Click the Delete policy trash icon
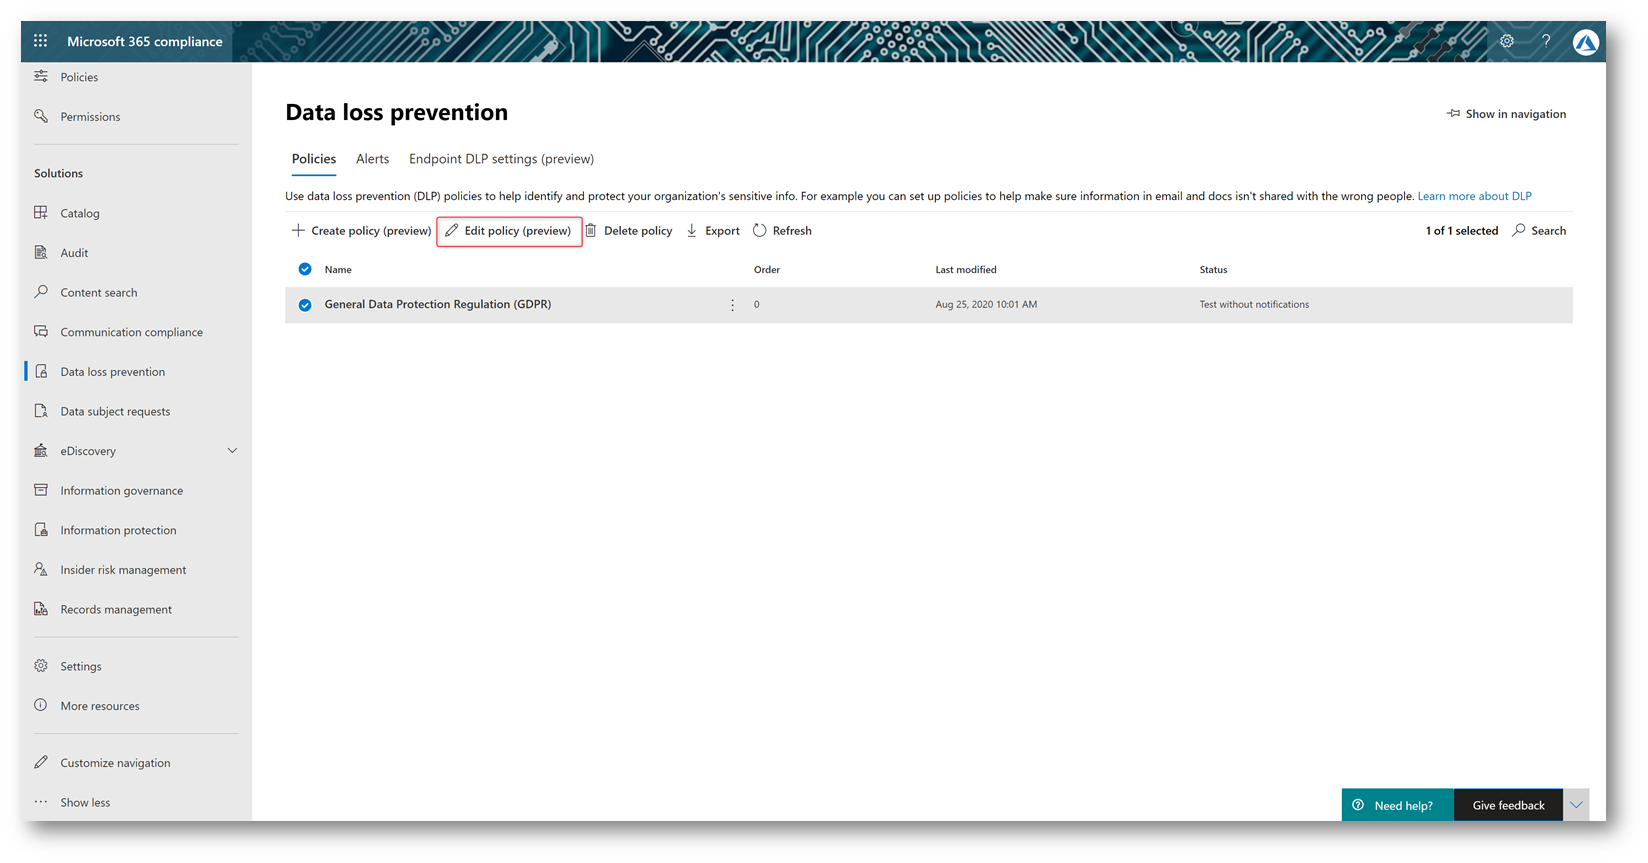The width and height of the screenshot is (1648, 863). [591, 230]
